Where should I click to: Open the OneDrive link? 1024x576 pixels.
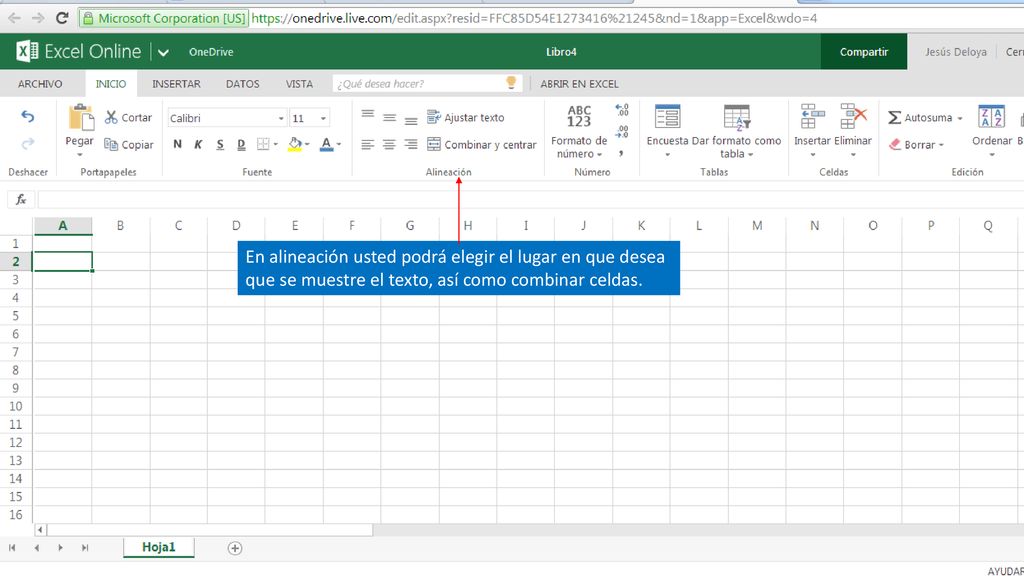coord(211,52)
